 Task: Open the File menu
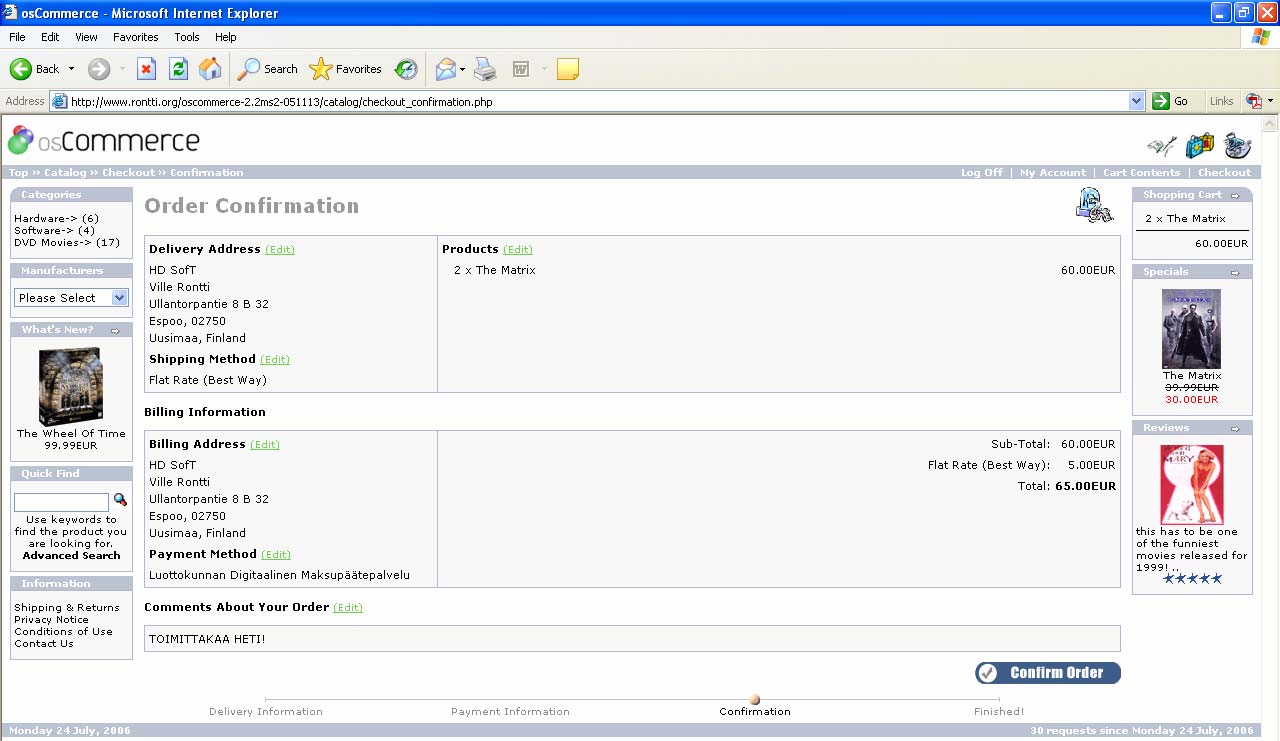tap(17, 37)
